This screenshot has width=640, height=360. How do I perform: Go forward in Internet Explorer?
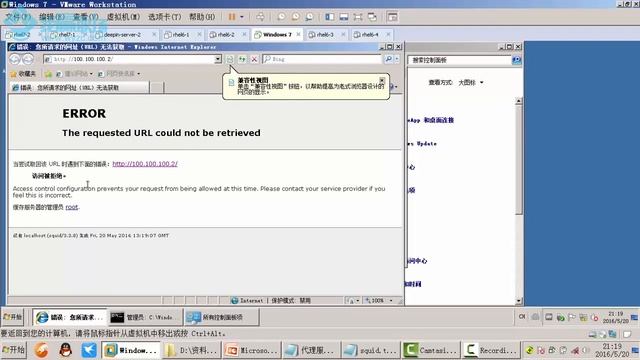28,59
